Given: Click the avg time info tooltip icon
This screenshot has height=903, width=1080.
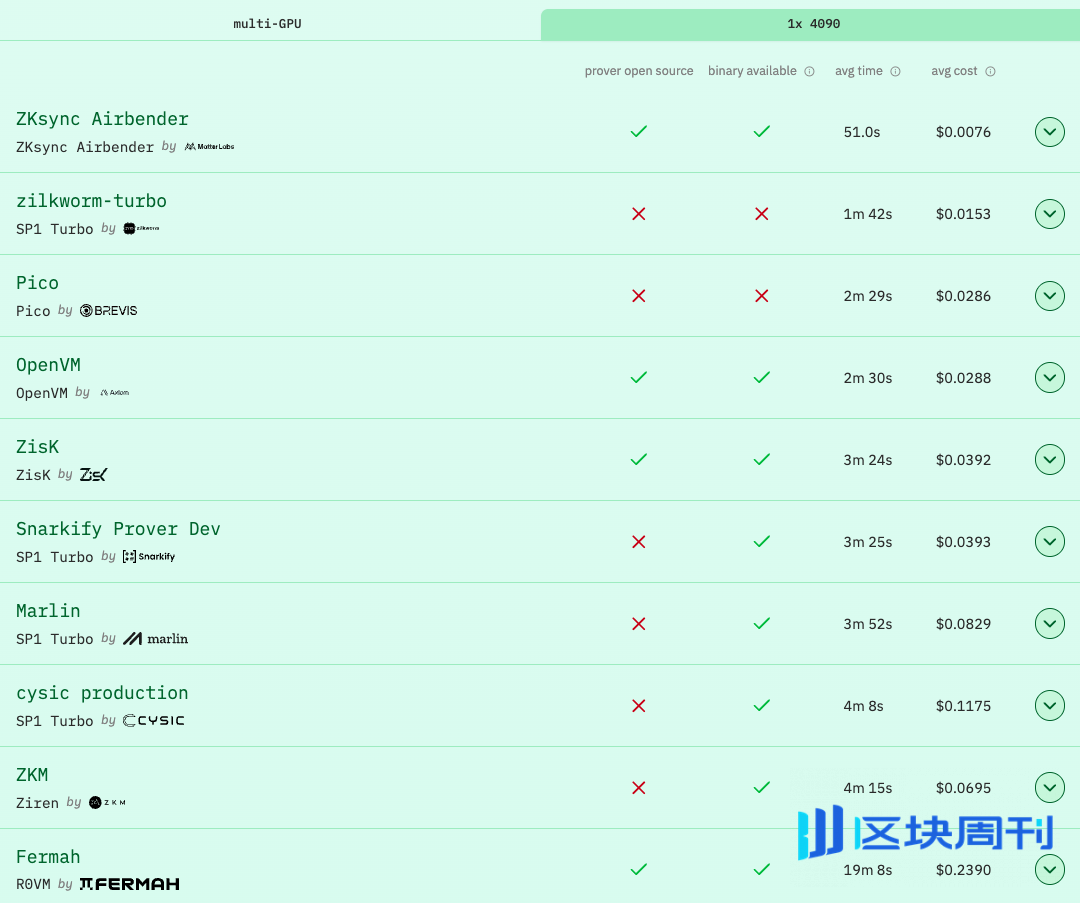Looking at the screenshot, I should point(895,71).
